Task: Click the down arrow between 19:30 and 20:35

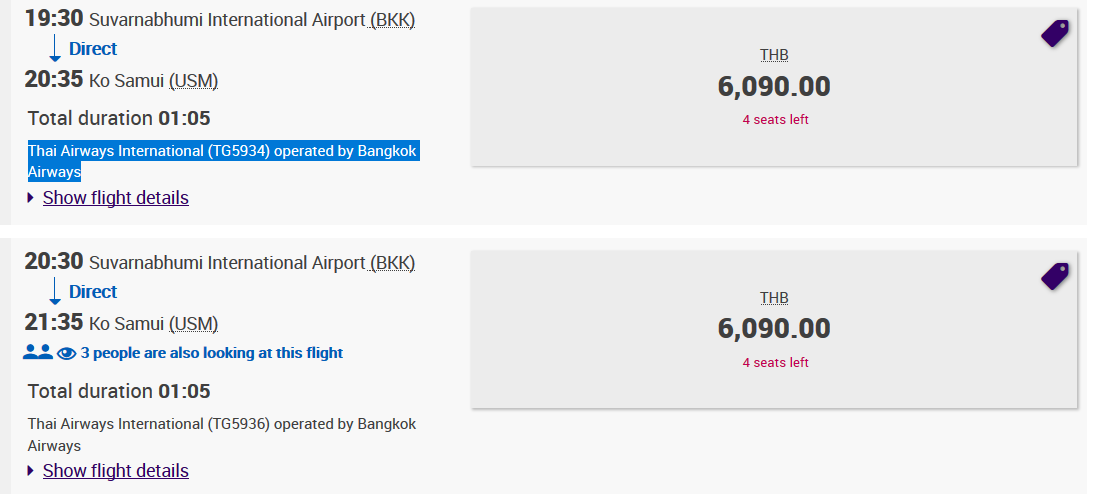Action: click(55, 49)
